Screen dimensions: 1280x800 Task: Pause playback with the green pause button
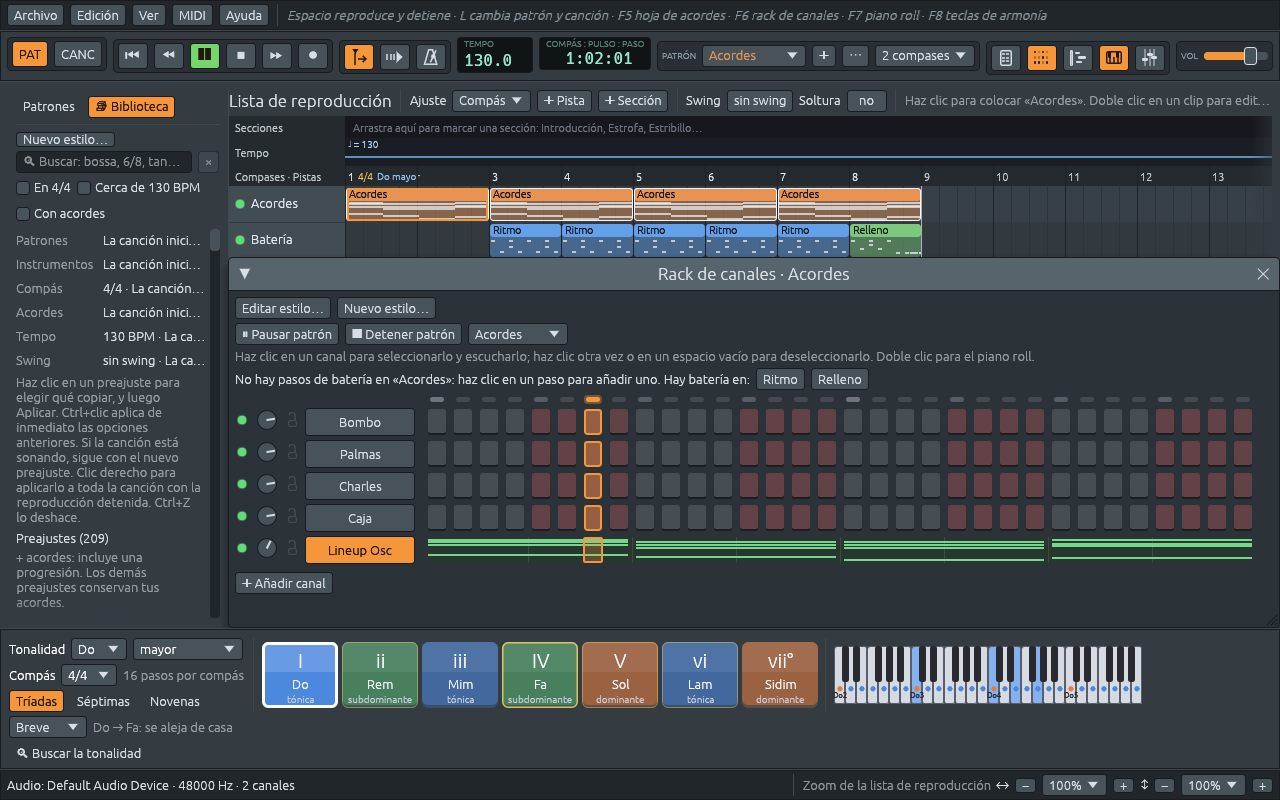(x=205, y=55)
